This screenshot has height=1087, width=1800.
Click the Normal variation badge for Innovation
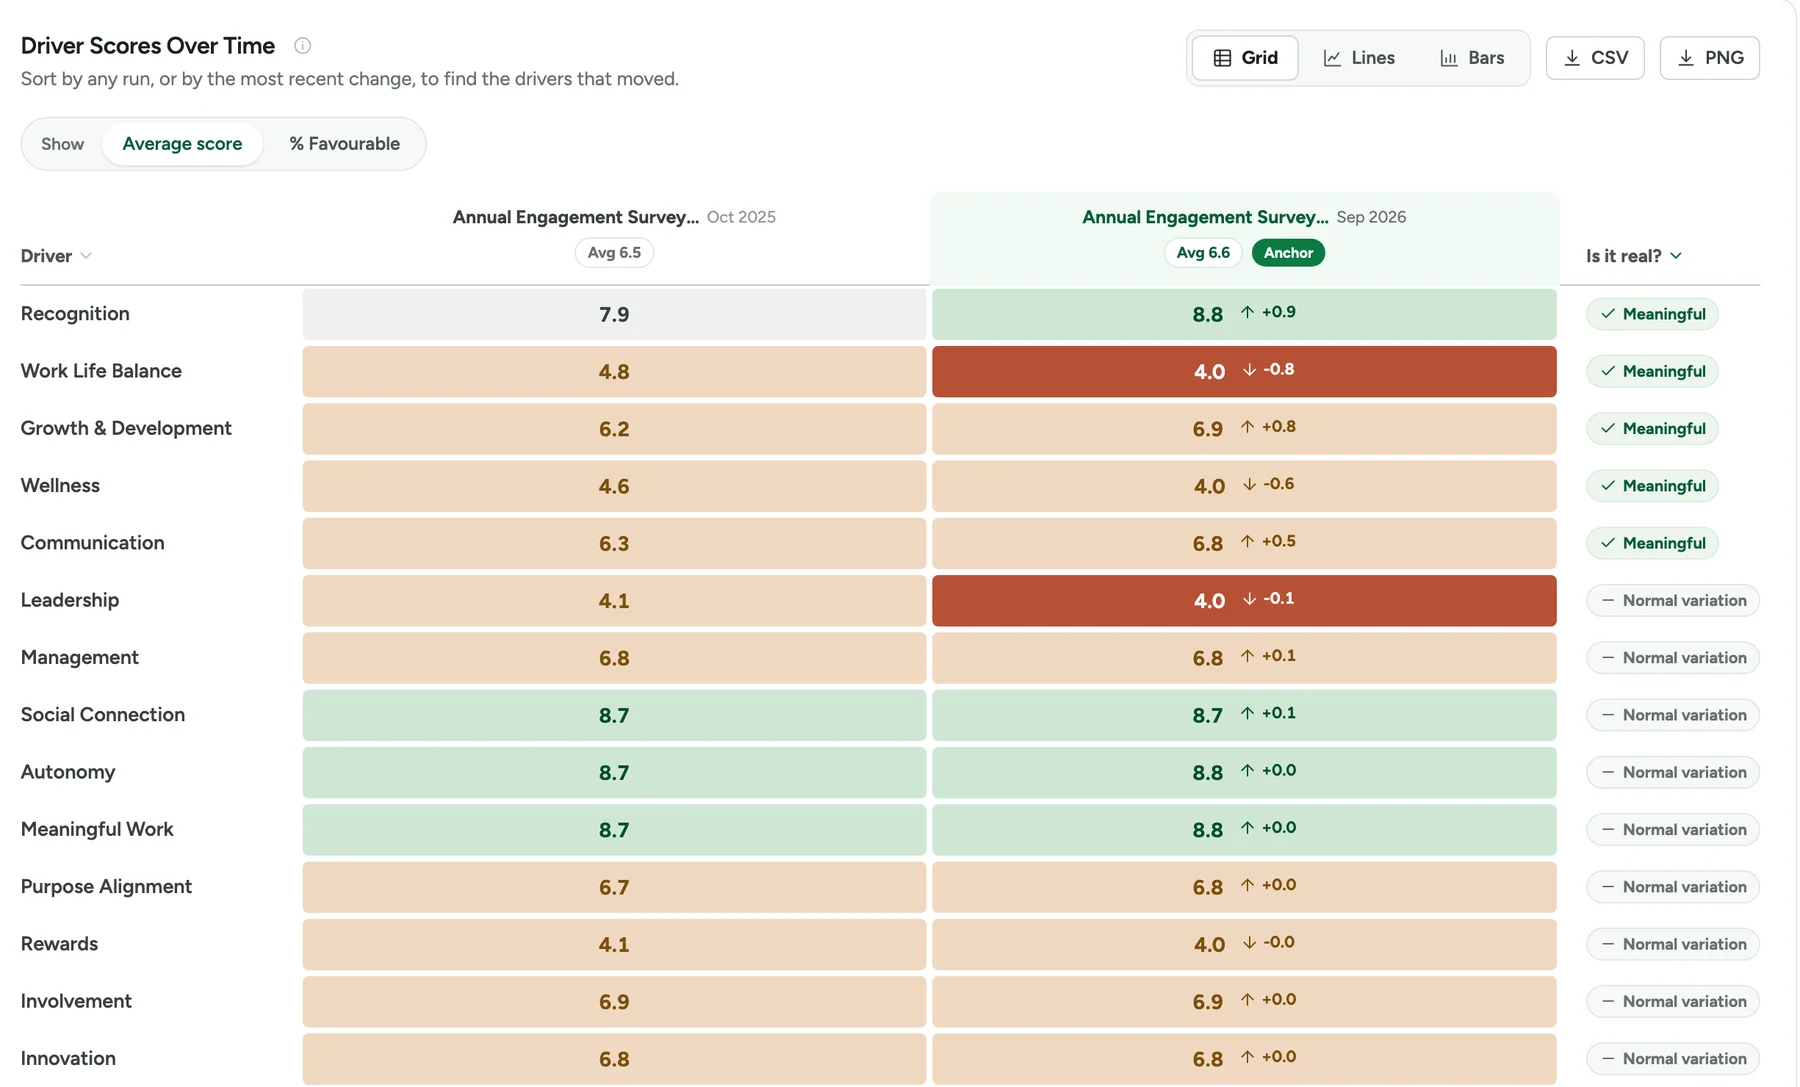(1673, 1059)
